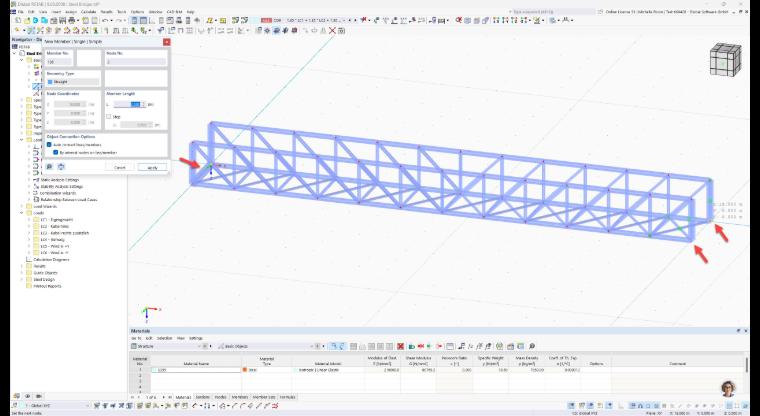Screen dimensions: 760x416
Task: Expand the Results folder node
Action: click(22, 266)
